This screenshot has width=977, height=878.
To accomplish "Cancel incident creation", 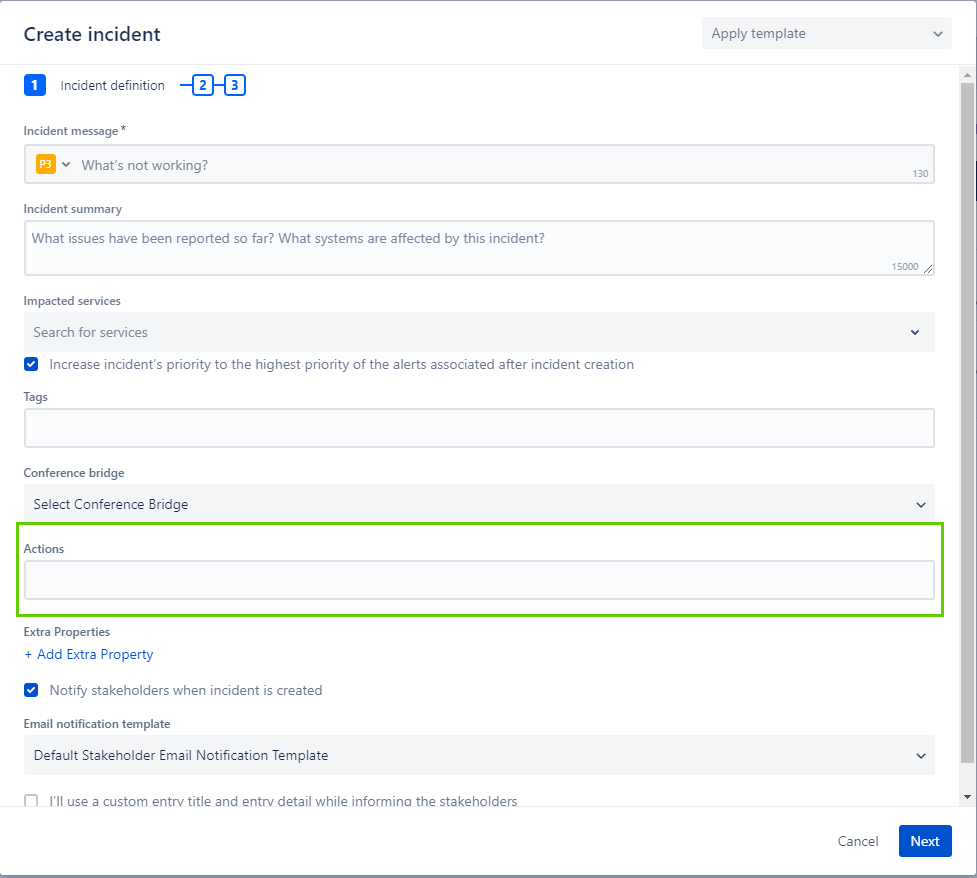I will (x=857, y=841).
